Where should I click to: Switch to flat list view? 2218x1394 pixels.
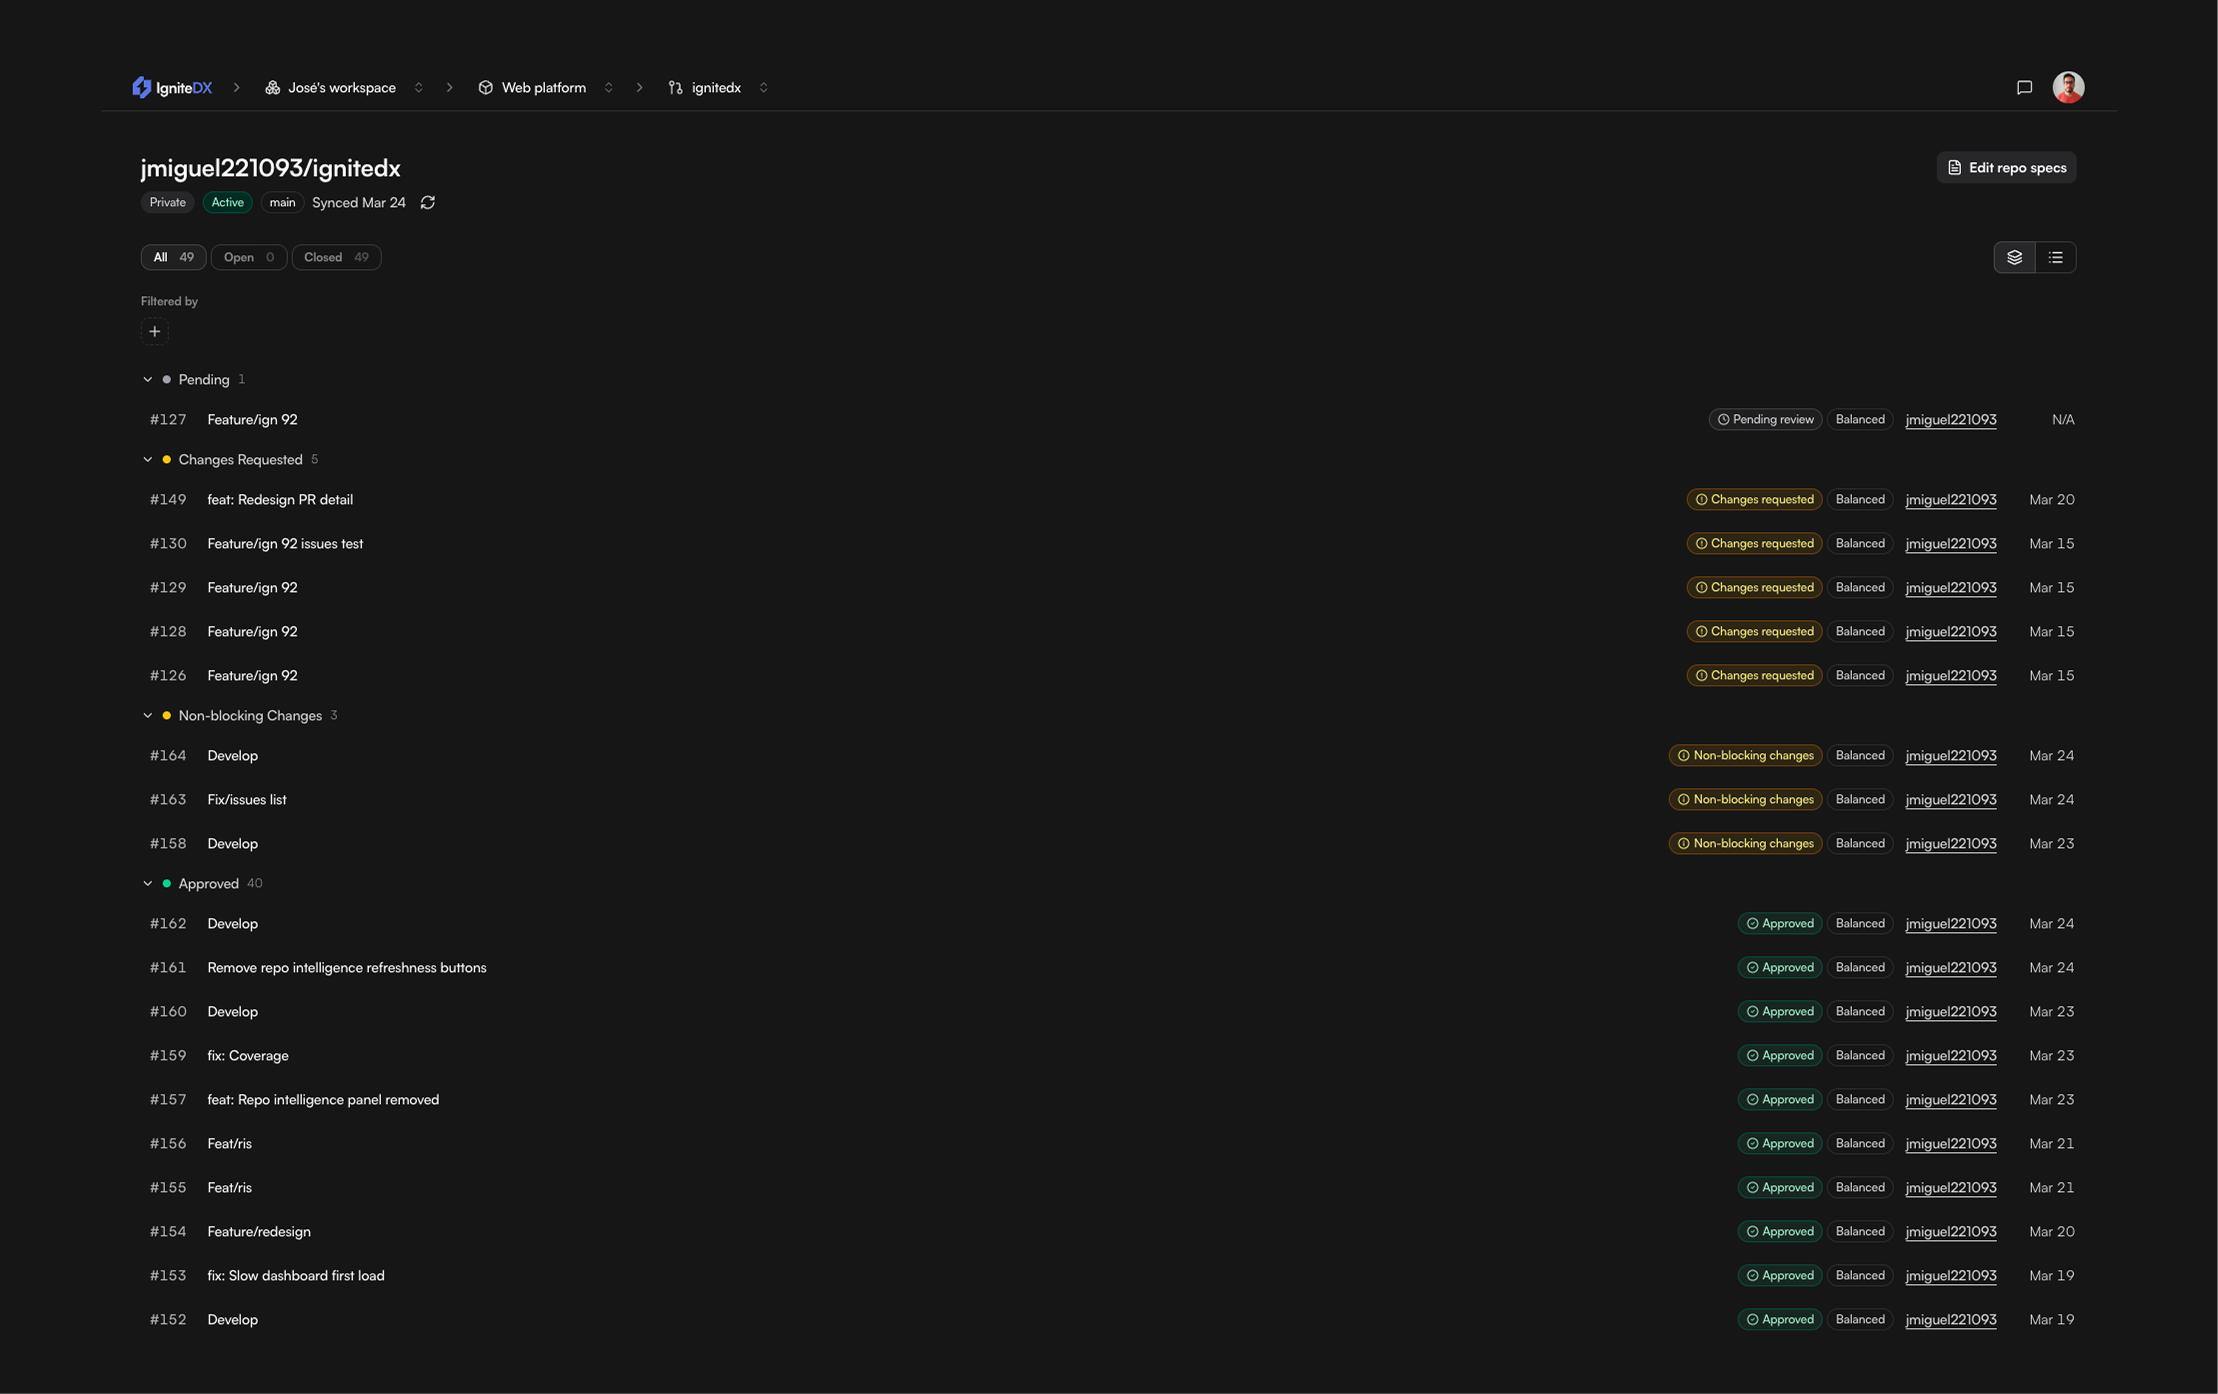2055,258
